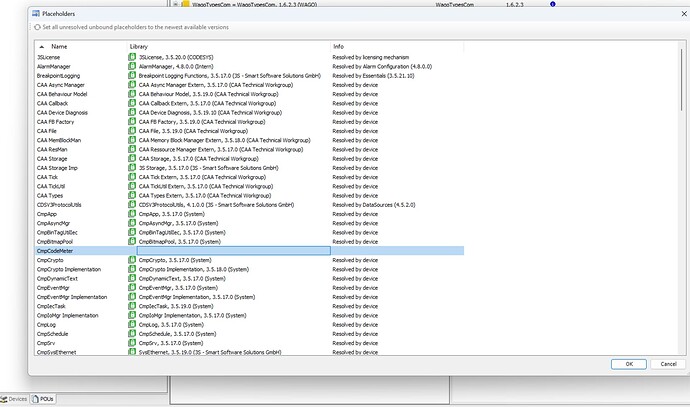Click the empty library field for CmpCodeMeter

[234, 251]
